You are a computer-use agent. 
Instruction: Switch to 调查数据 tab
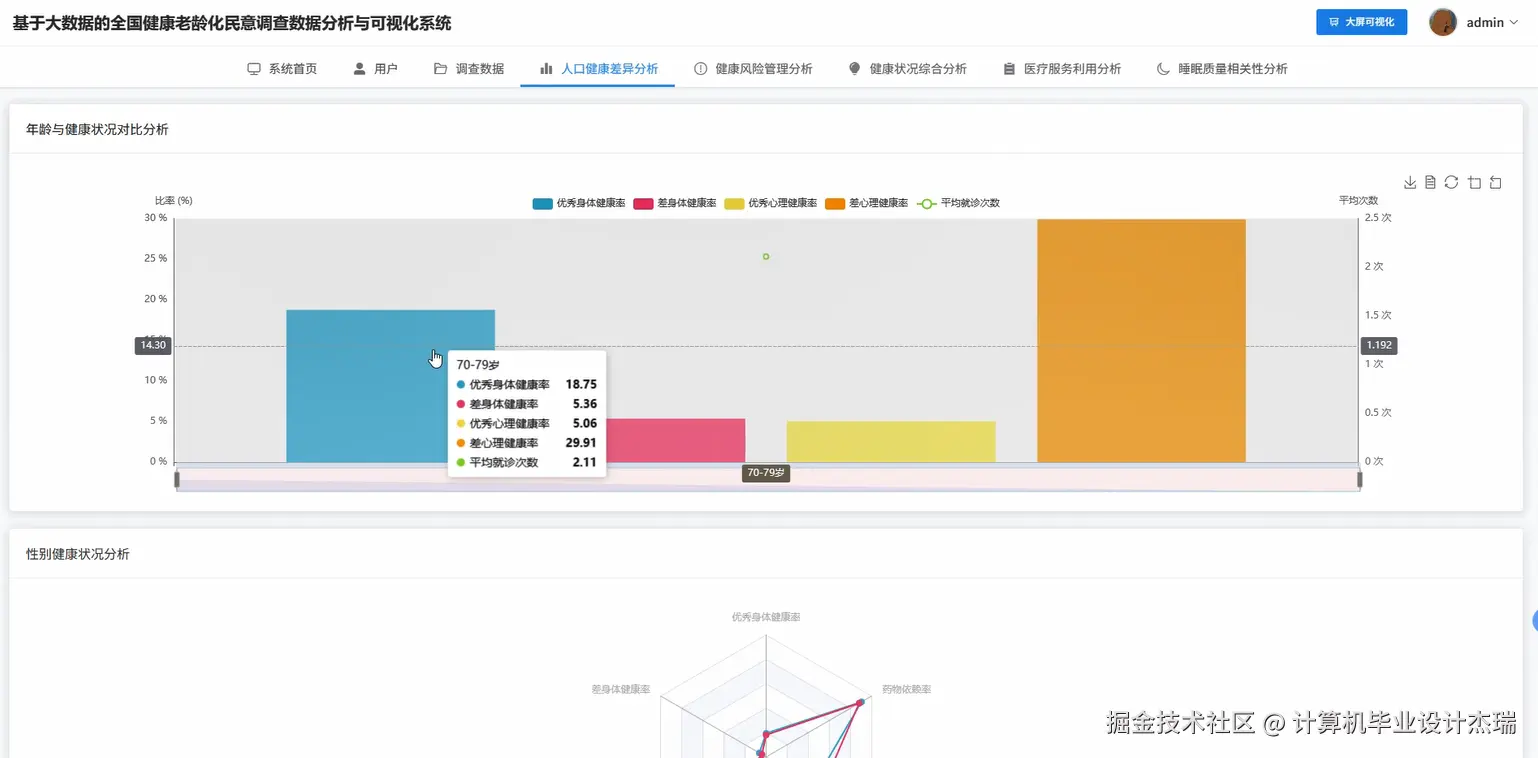pyautogui.click(x=469, y=69)
